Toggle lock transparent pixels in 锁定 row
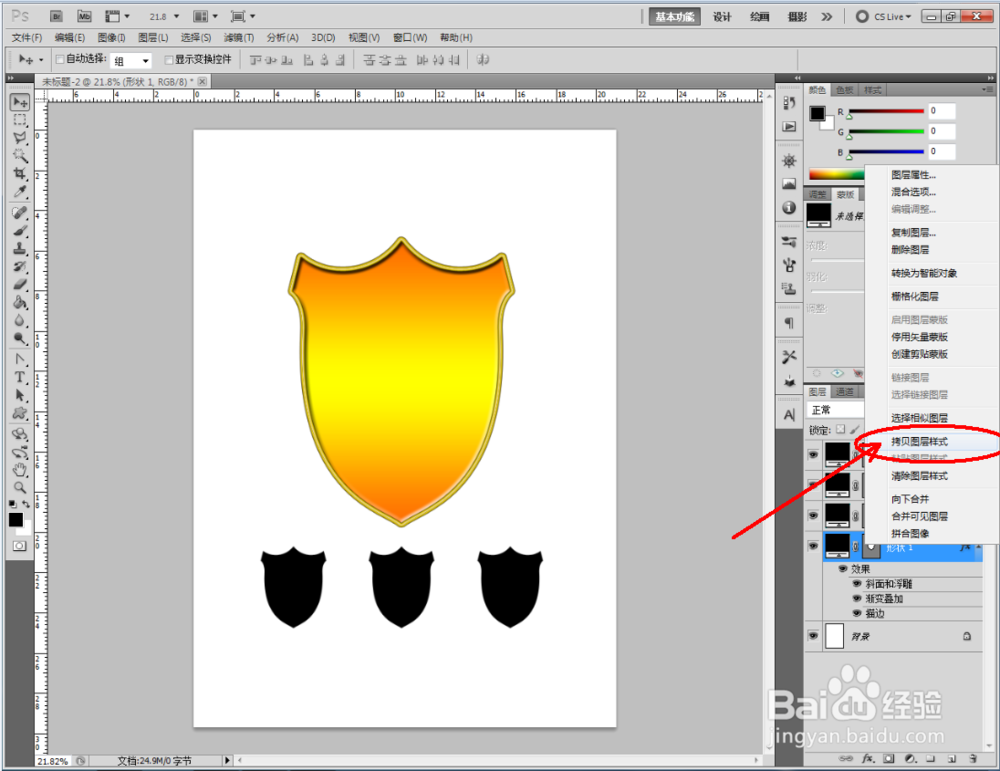 point(841,429)
